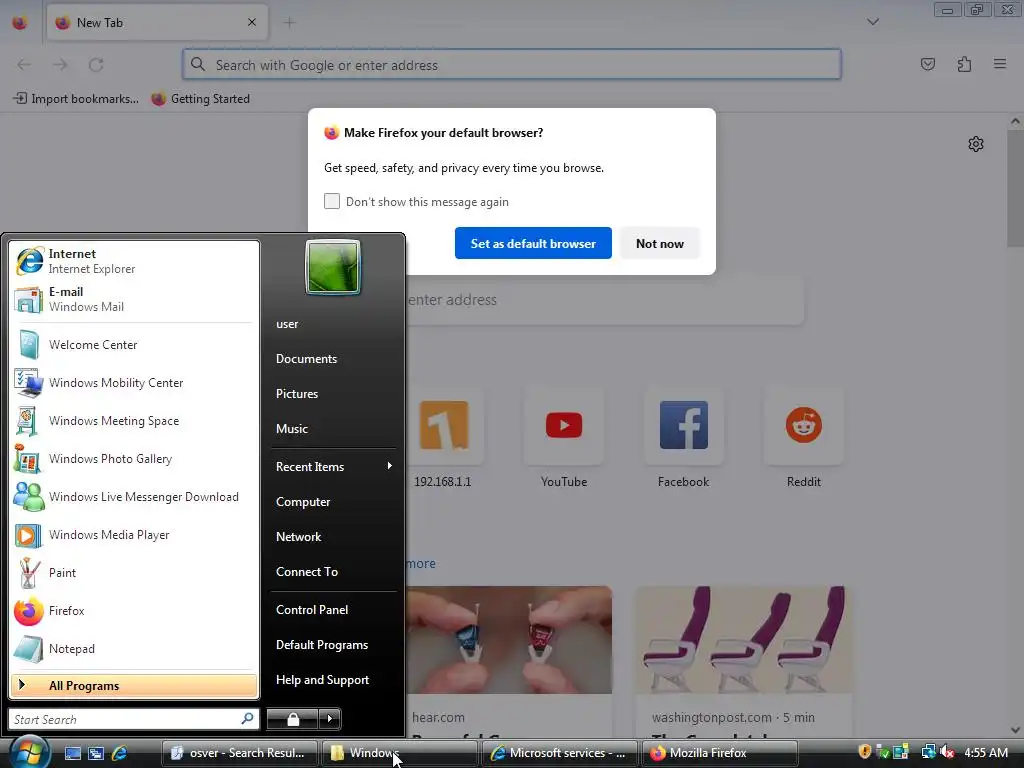Viewport: 1024px width, 768px height.
Task: Click Switch between windows quick launch icon
Action: coord(96,753)
